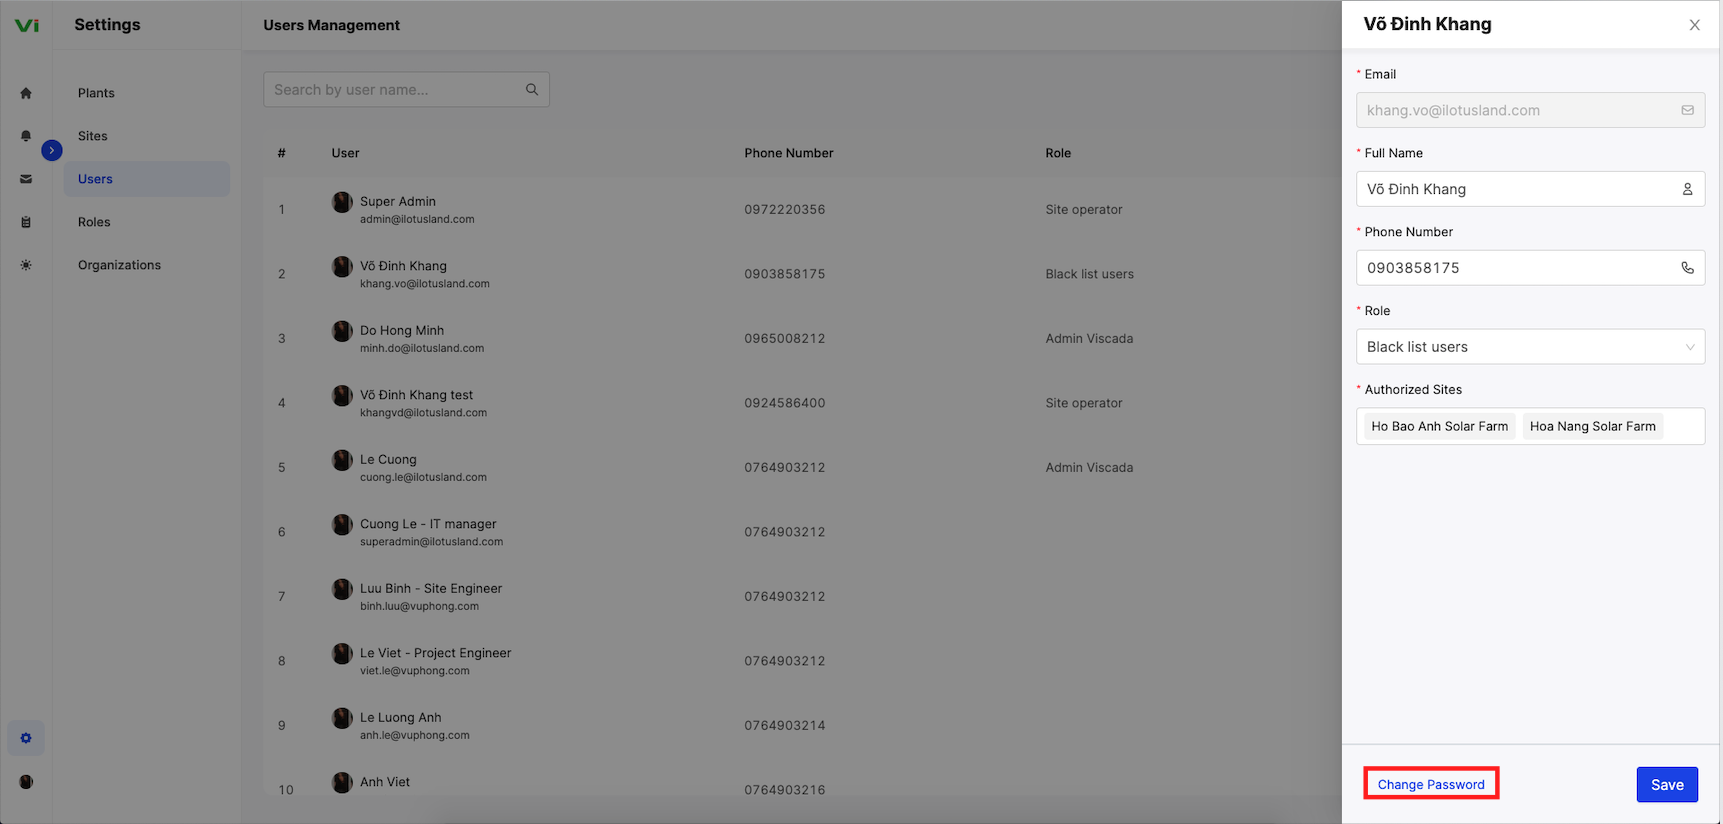Click email minh.do@ilotusland.com
Image resolution: width=1723 pixels, height=824 pixels.
click(422, 348)
